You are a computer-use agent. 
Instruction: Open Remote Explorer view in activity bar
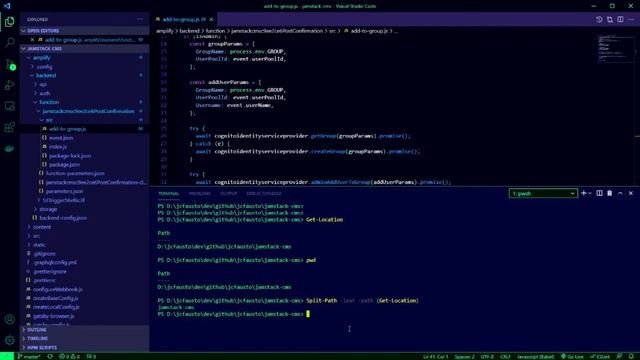9,106
